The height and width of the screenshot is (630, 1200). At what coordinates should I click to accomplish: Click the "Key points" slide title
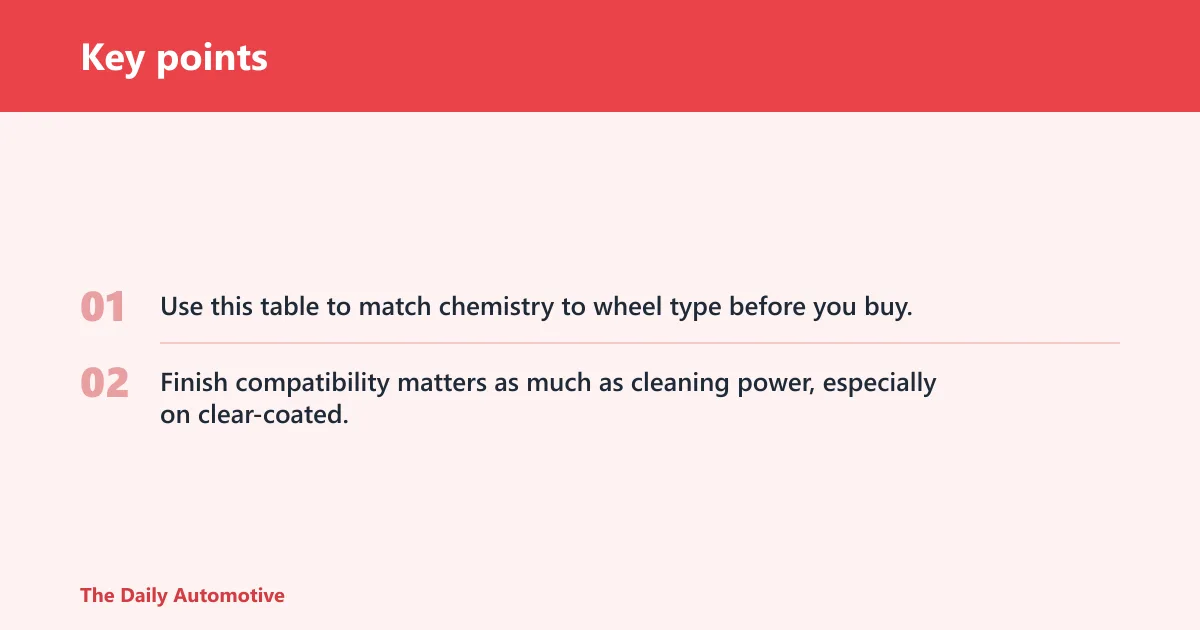(x=174, y=57)
